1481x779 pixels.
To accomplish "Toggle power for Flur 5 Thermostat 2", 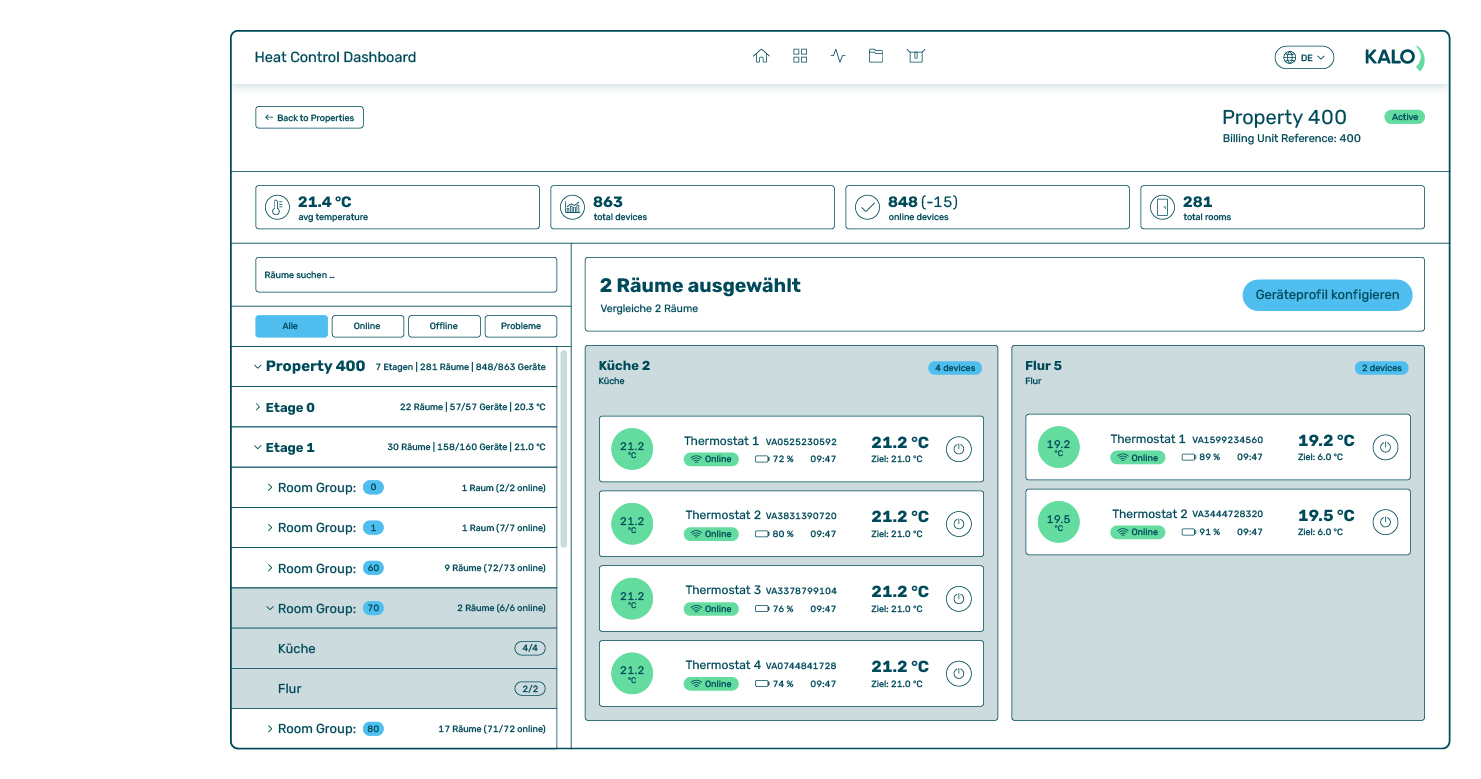I will [1385, 522].
